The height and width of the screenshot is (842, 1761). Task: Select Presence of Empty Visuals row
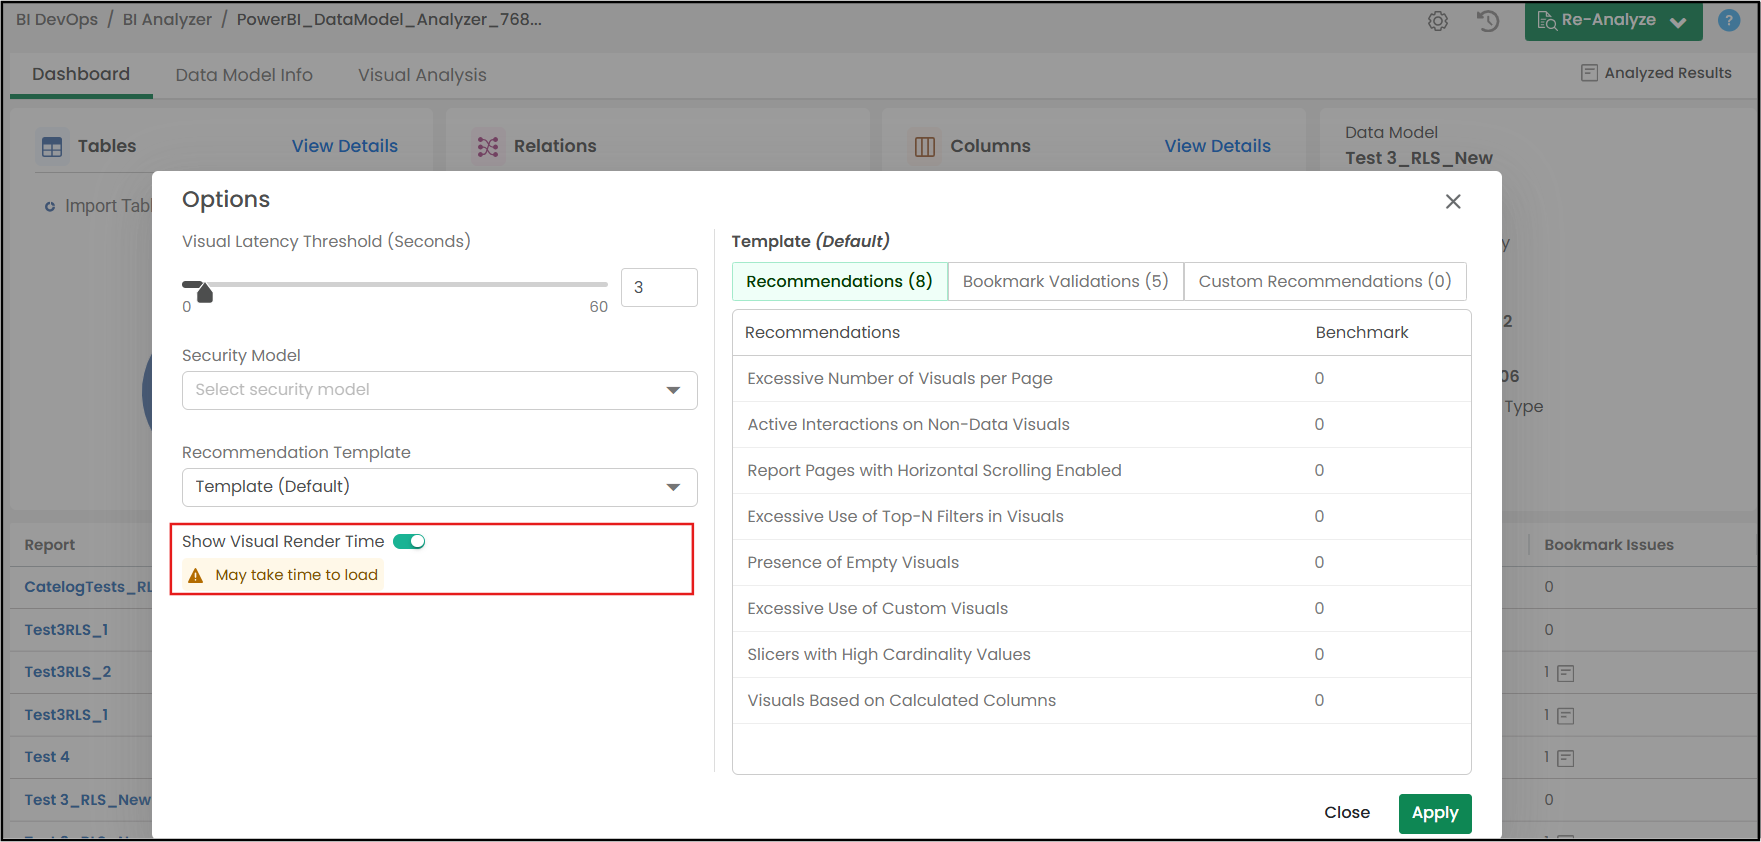(1102, 563)
